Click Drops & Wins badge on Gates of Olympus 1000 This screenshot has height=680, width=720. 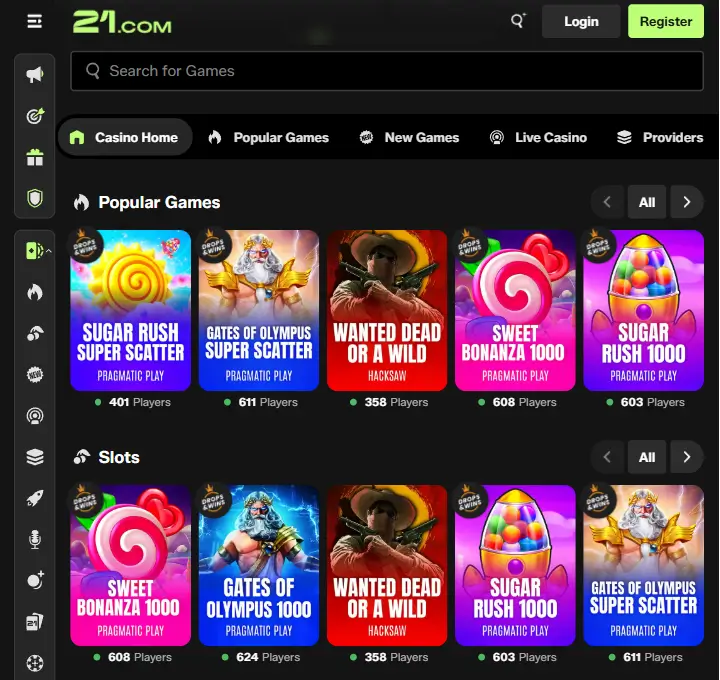coord(214,500)
